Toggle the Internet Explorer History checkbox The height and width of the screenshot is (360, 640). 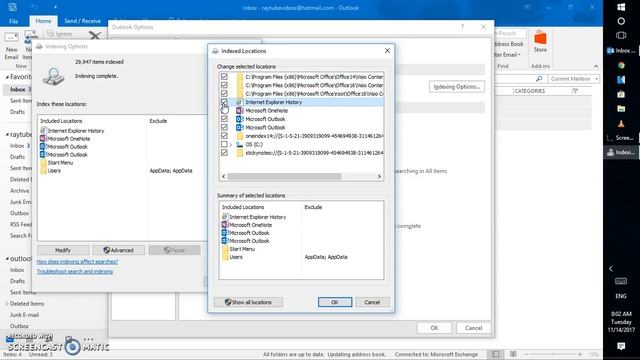(224, 102)
